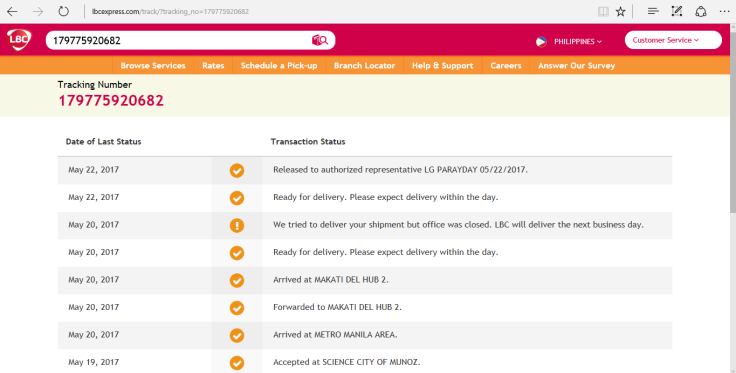Open the Customer Service dropdown
Screen dimensions: 736x373
(x=673, y=40)
